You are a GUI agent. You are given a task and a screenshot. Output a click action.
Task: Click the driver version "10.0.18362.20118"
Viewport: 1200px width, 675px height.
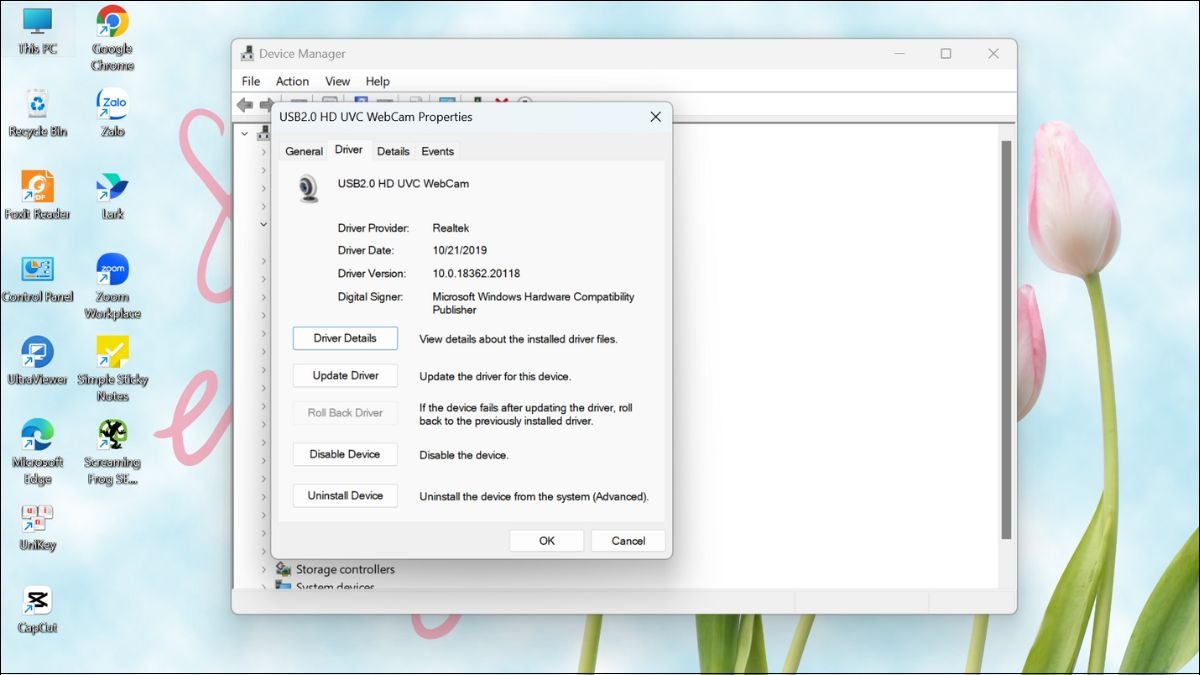476,274
